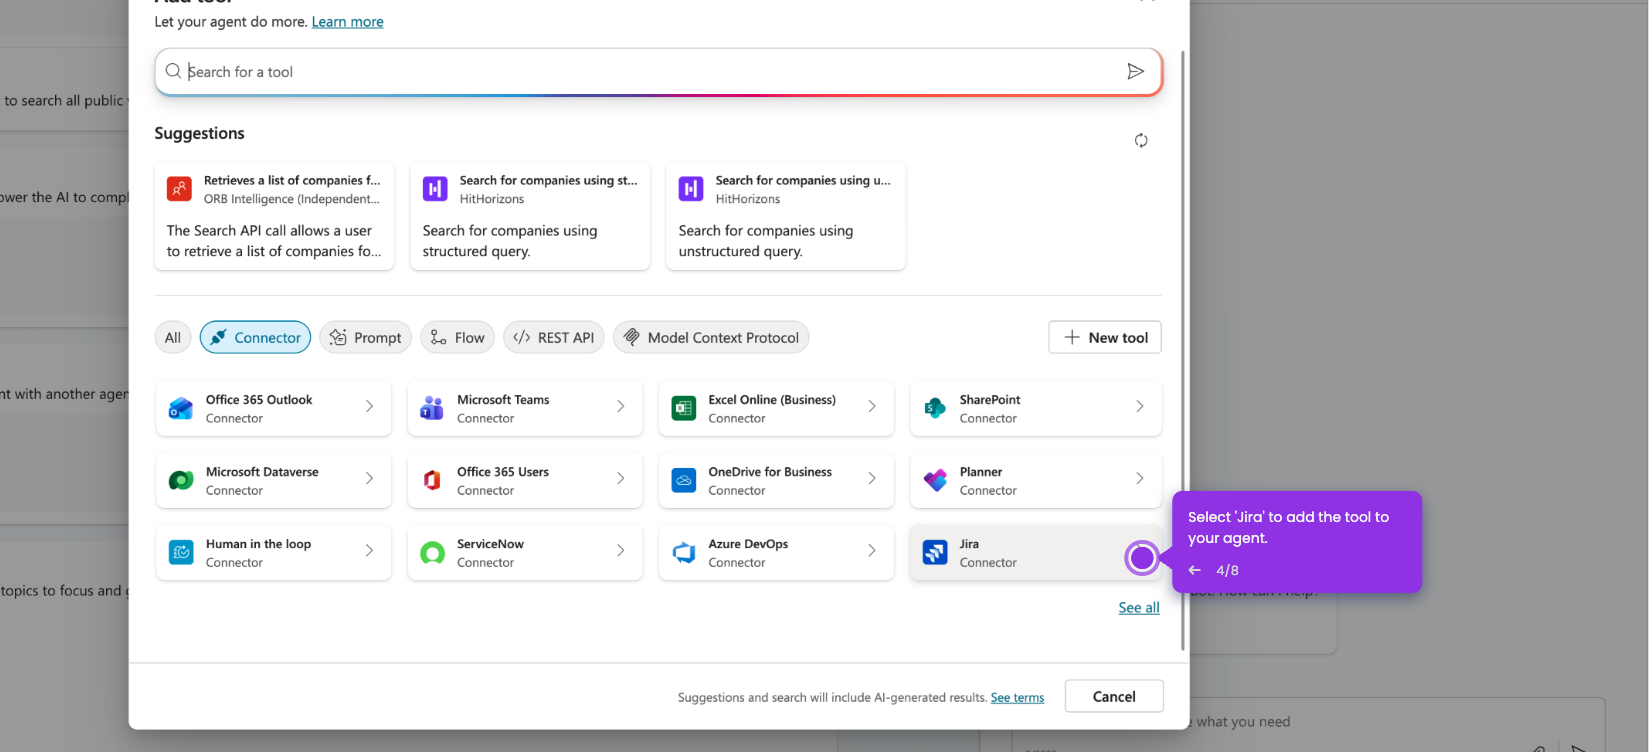
Task: Click the ORB Intelligence suggestion icon
Action: (x=179, y=188)
